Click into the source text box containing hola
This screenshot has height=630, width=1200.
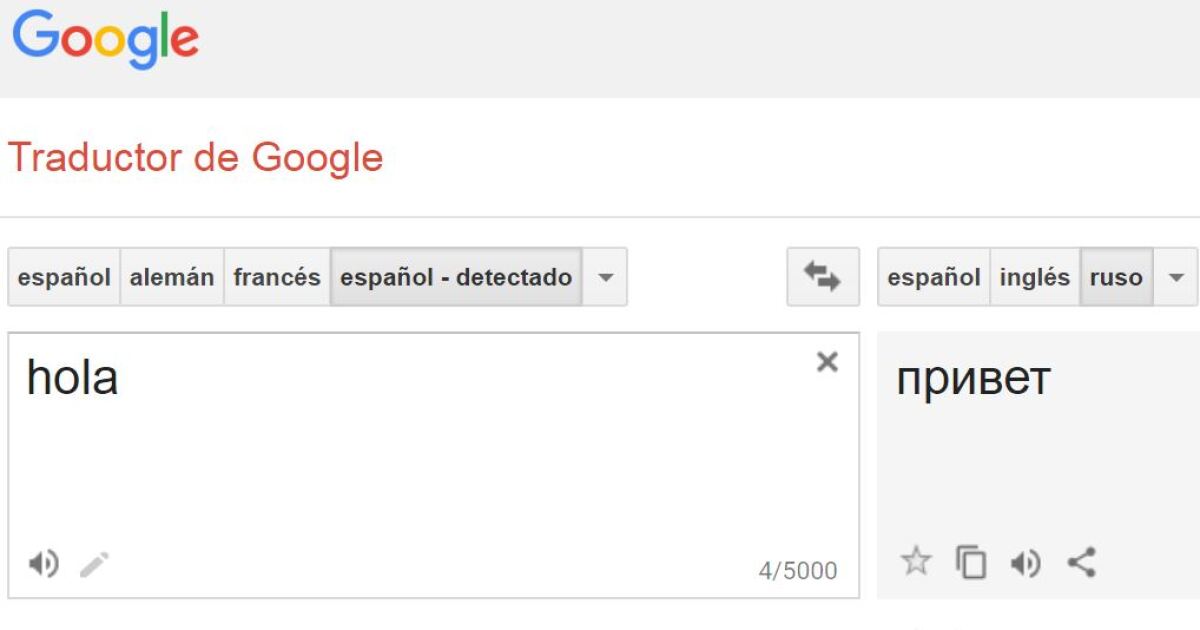click(400, 450)
